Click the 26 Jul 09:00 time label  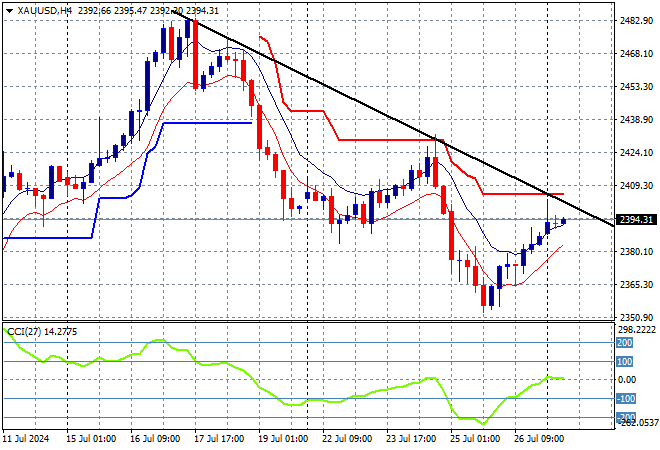tap(539, 439)
